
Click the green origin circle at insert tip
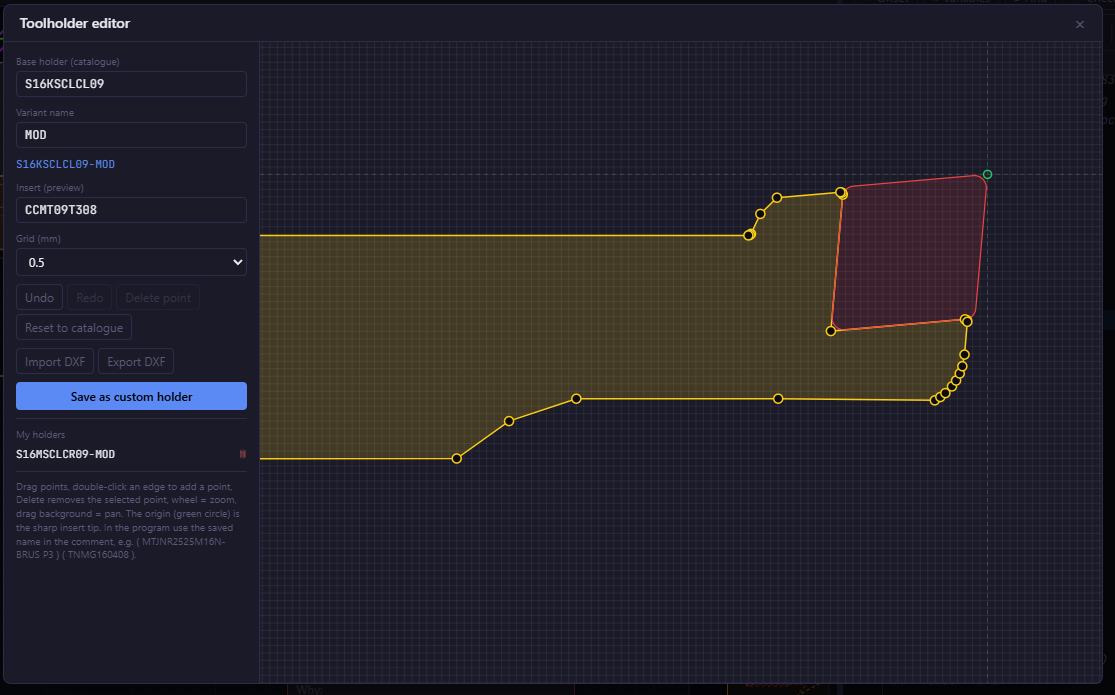pyautogui.click(x=987, y=174)
